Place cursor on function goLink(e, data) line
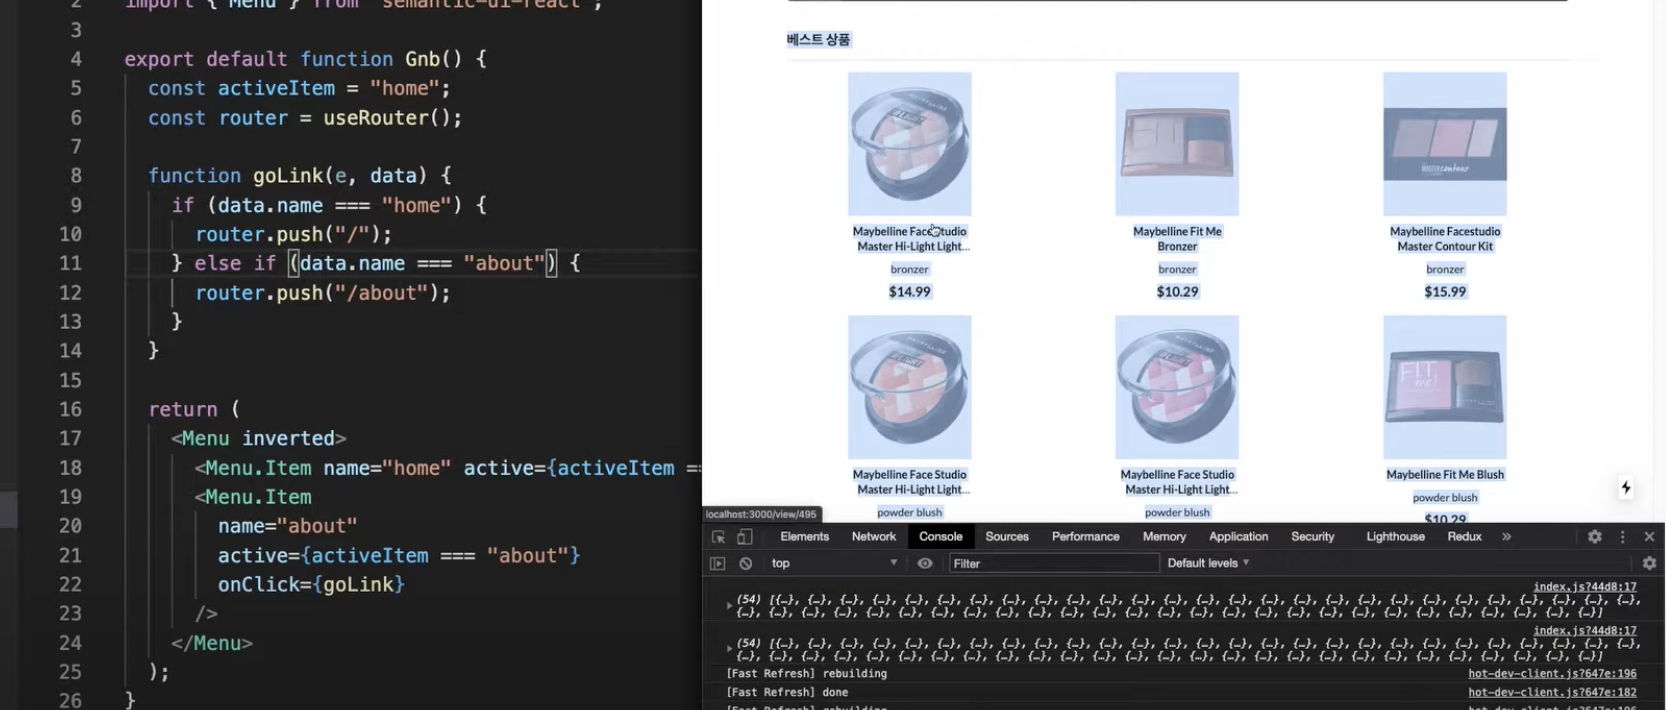The height and width of the screenshot is (710, 1666). click(x=300, y=176)
